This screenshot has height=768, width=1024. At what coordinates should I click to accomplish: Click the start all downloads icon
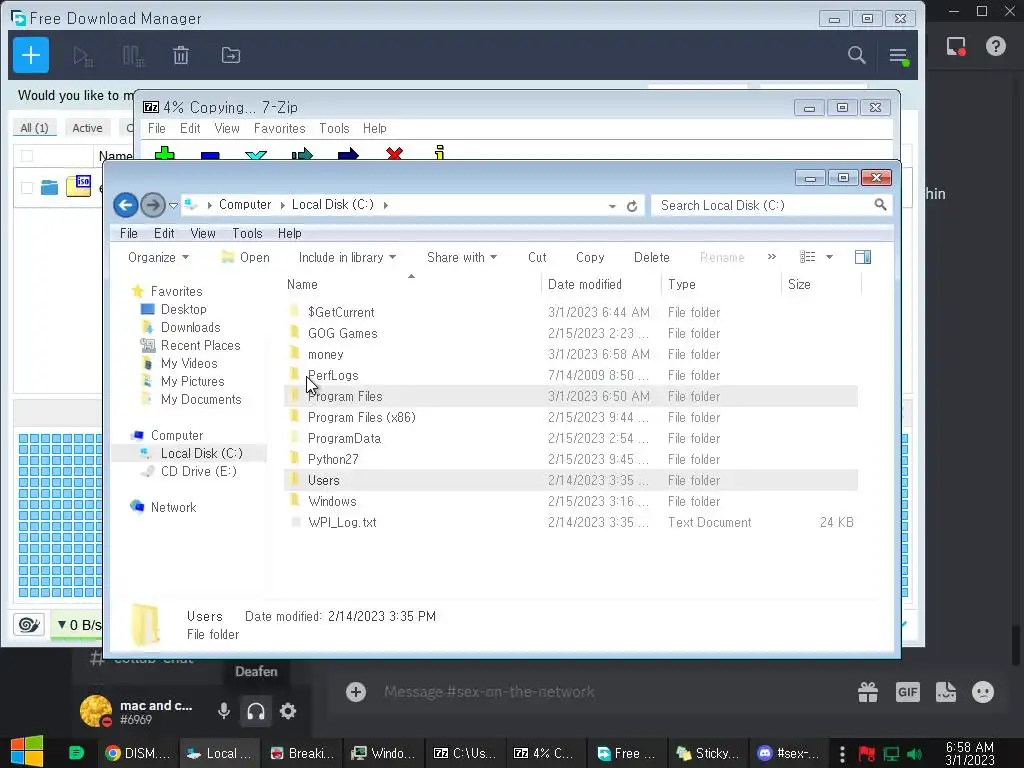pos(83,56)
